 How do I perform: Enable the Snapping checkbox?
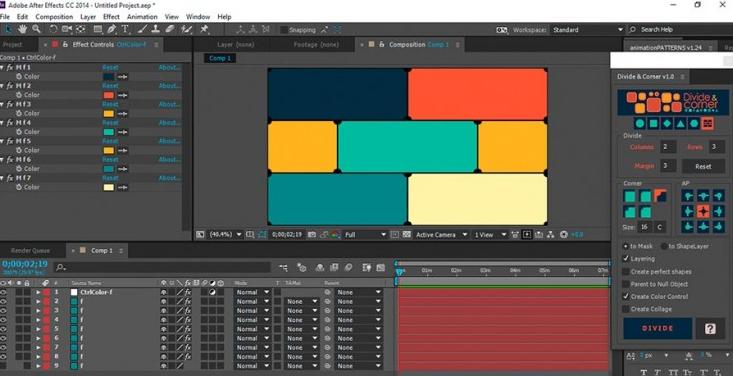284,30
